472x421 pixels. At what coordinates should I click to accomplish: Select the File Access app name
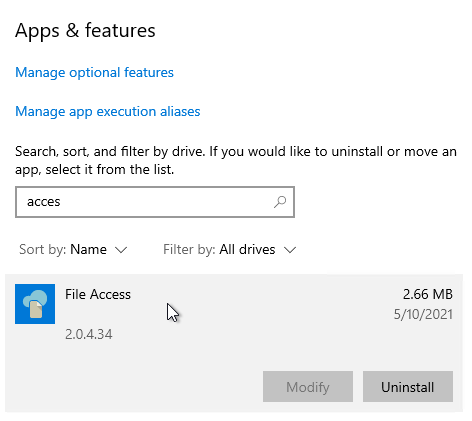click(98, 294)
